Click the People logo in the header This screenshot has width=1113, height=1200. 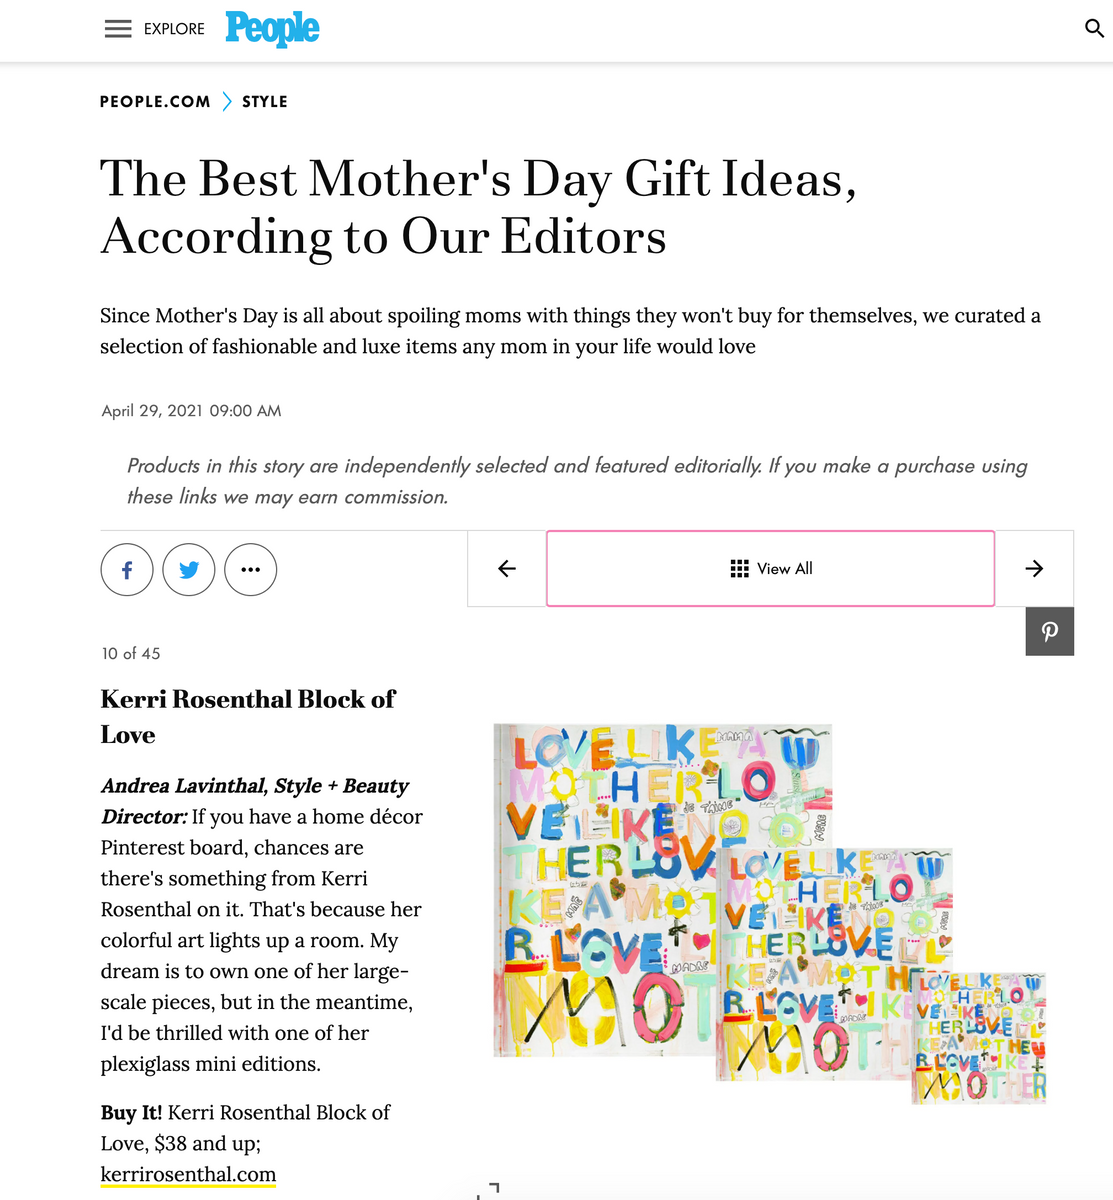[x=272, y=30]
